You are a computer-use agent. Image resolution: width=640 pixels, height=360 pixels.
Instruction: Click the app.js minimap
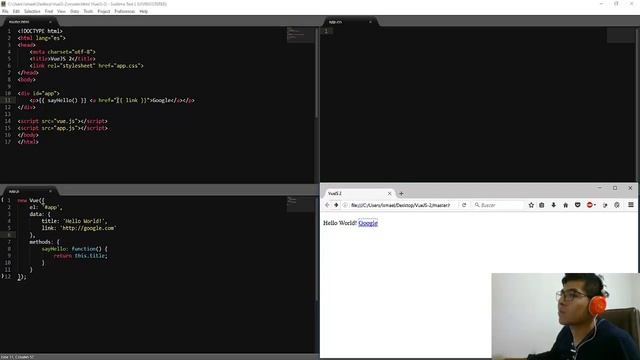[300, 204]
